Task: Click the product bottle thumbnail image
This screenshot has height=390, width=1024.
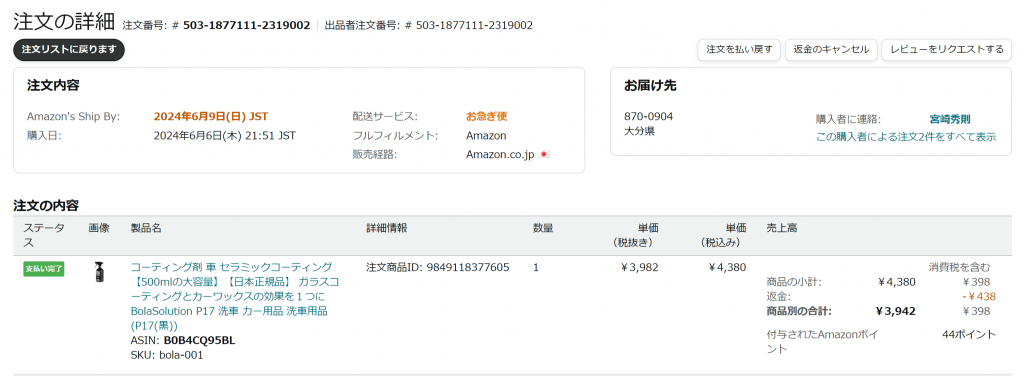Action: [99, 272]
